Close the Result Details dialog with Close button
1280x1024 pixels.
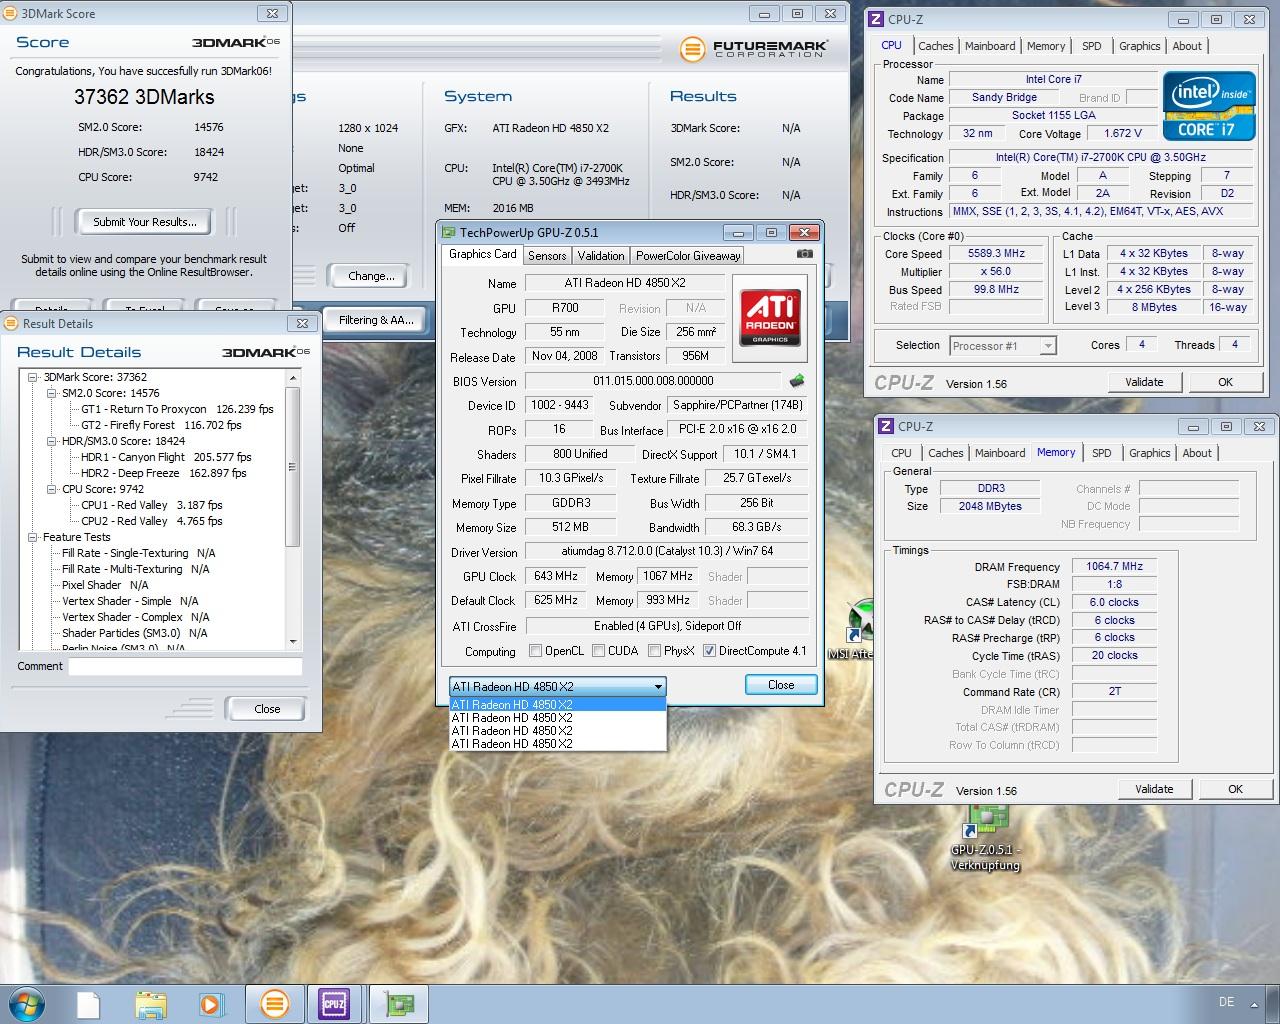(267, 709)
